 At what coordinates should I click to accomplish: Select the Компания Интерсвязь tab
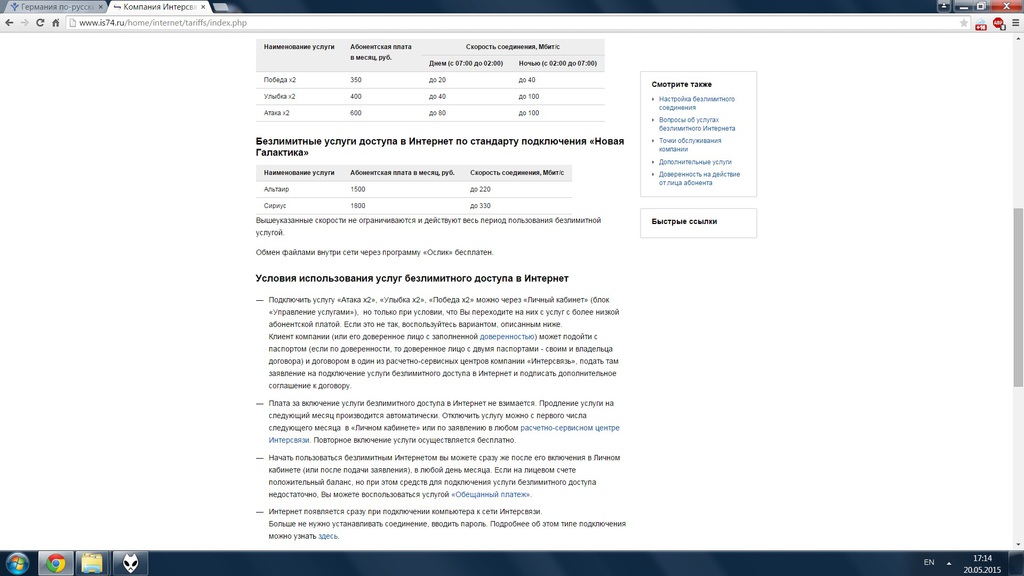pyautogui.click(x=158, y=7)
